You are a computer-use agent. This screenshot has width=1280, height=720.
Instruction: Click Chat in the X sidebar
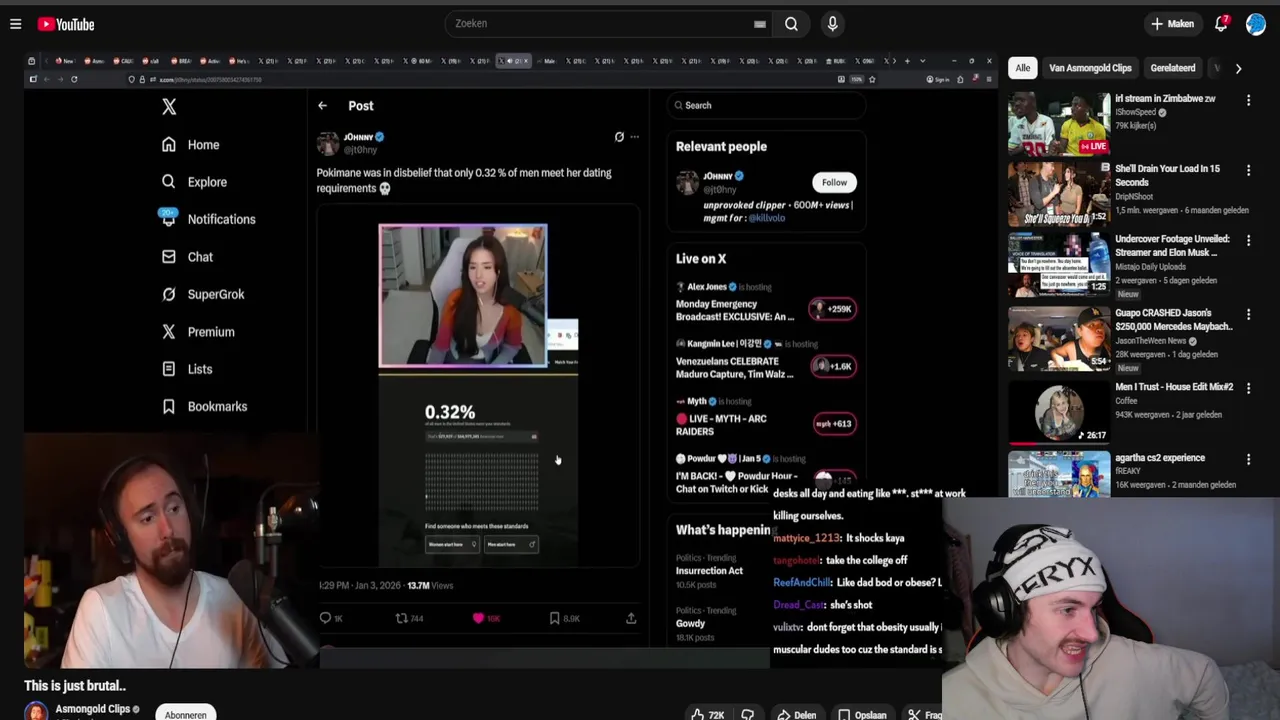pyautogui.click(x=188, y=257)
